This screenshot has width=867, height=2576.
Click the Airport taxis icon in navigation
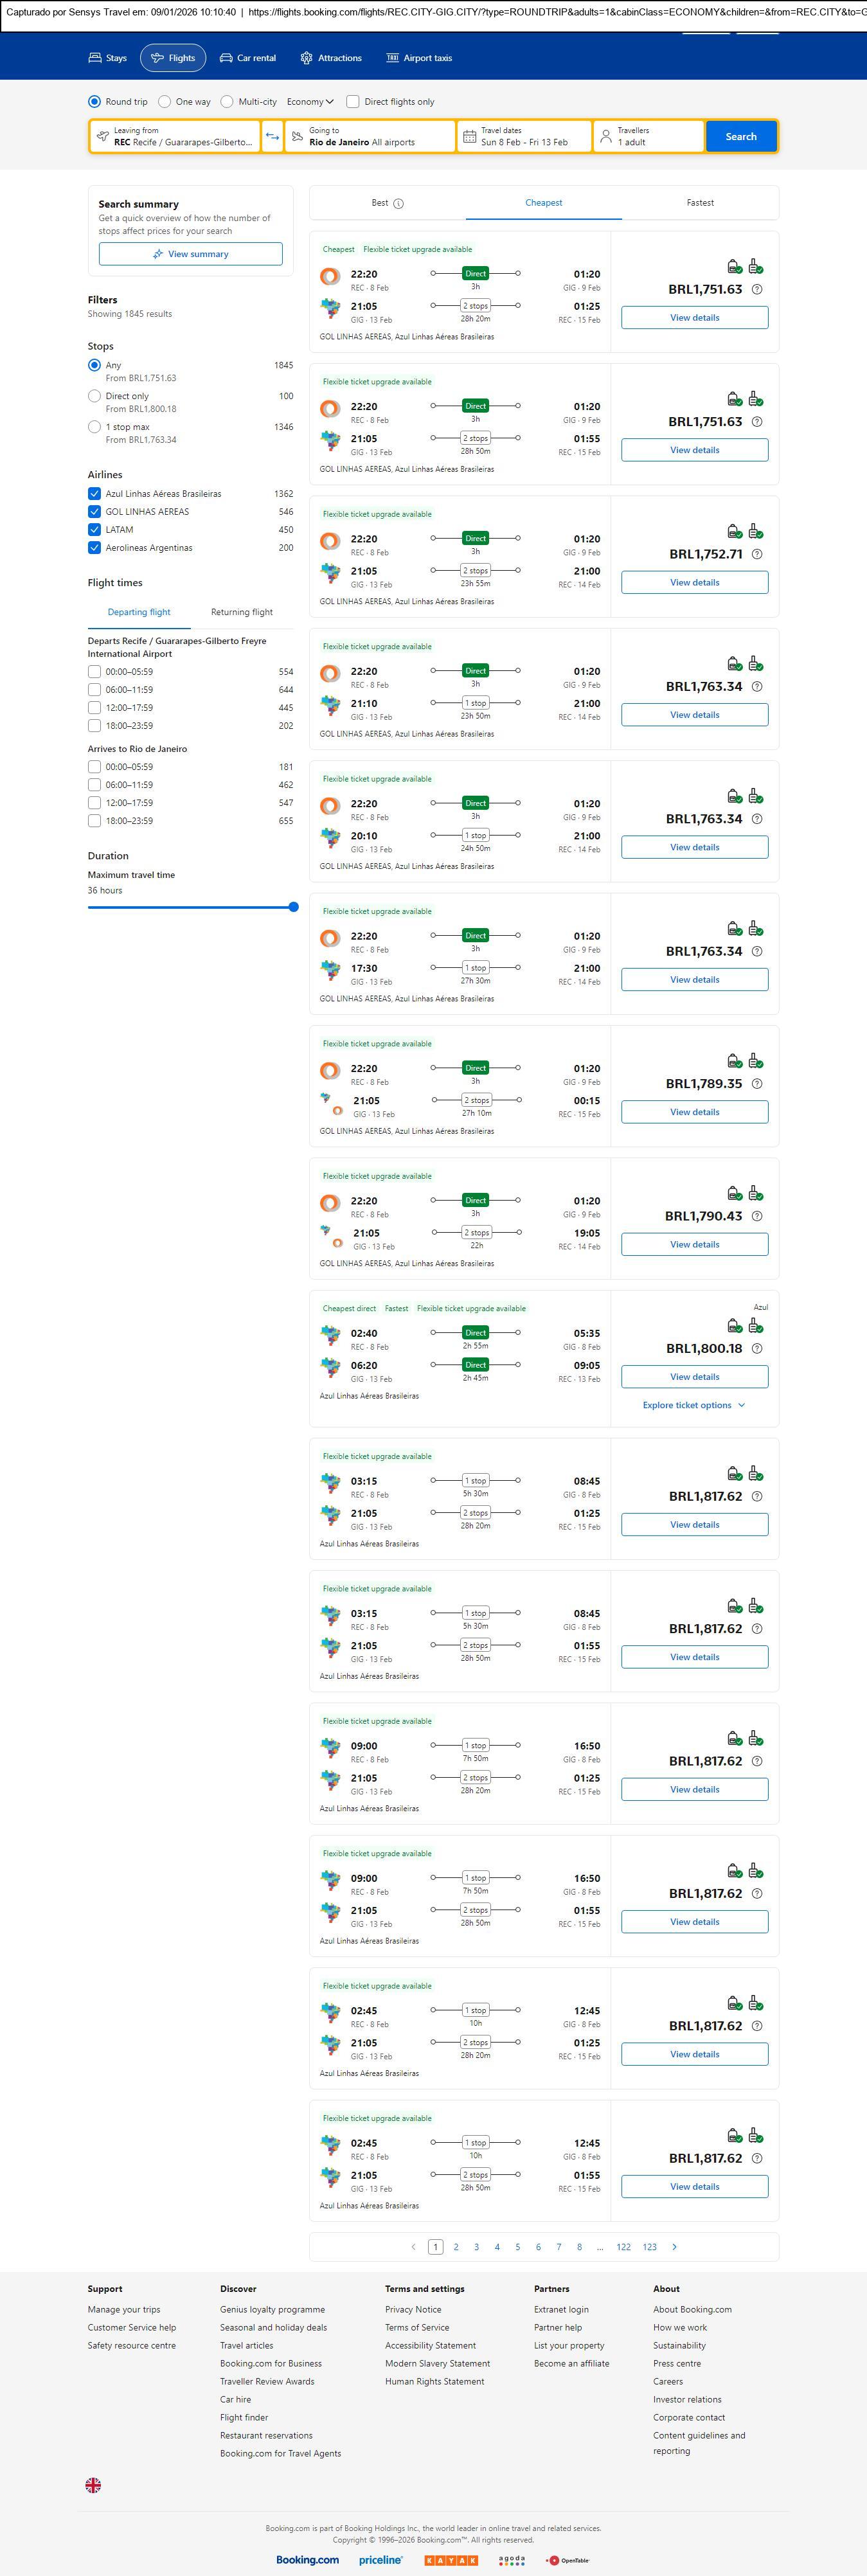pos(392,58)
